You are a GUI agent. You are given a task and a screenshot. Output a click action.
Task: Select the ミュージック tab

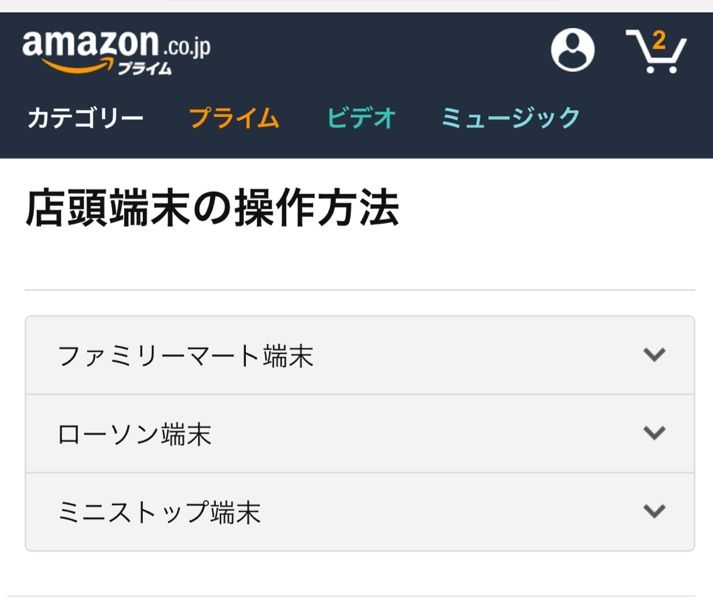click(x=510, y=118)
